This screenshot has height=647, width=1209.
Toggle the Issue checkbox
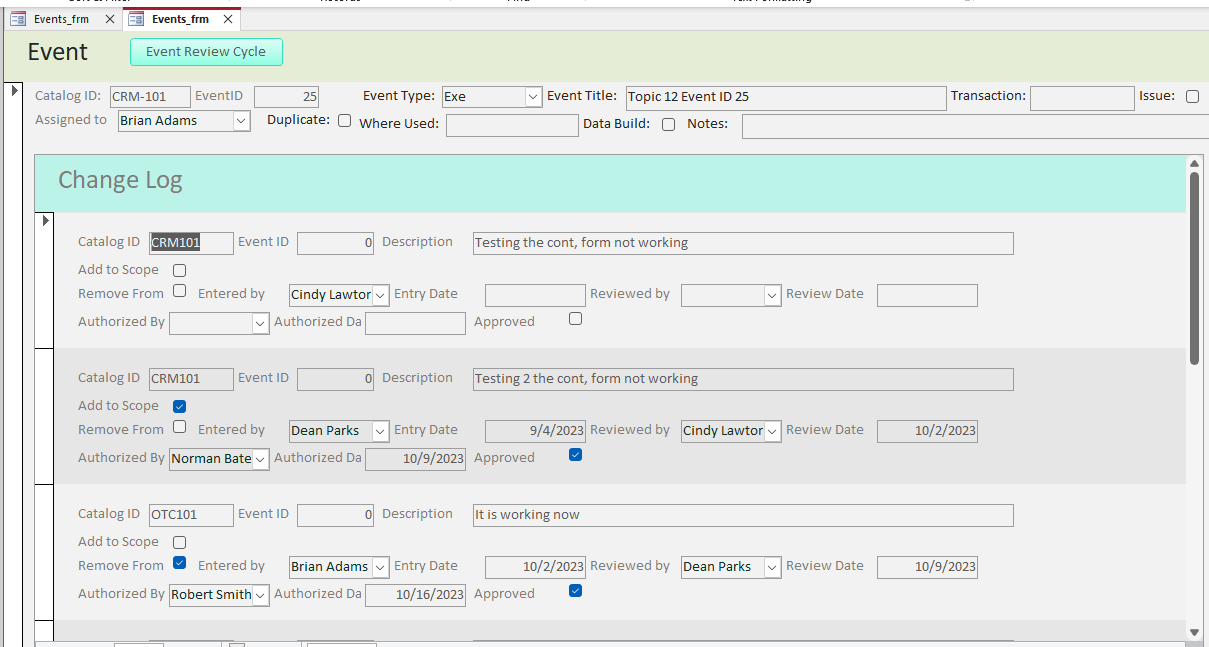pyautogui.click(x=1192, y=97)
